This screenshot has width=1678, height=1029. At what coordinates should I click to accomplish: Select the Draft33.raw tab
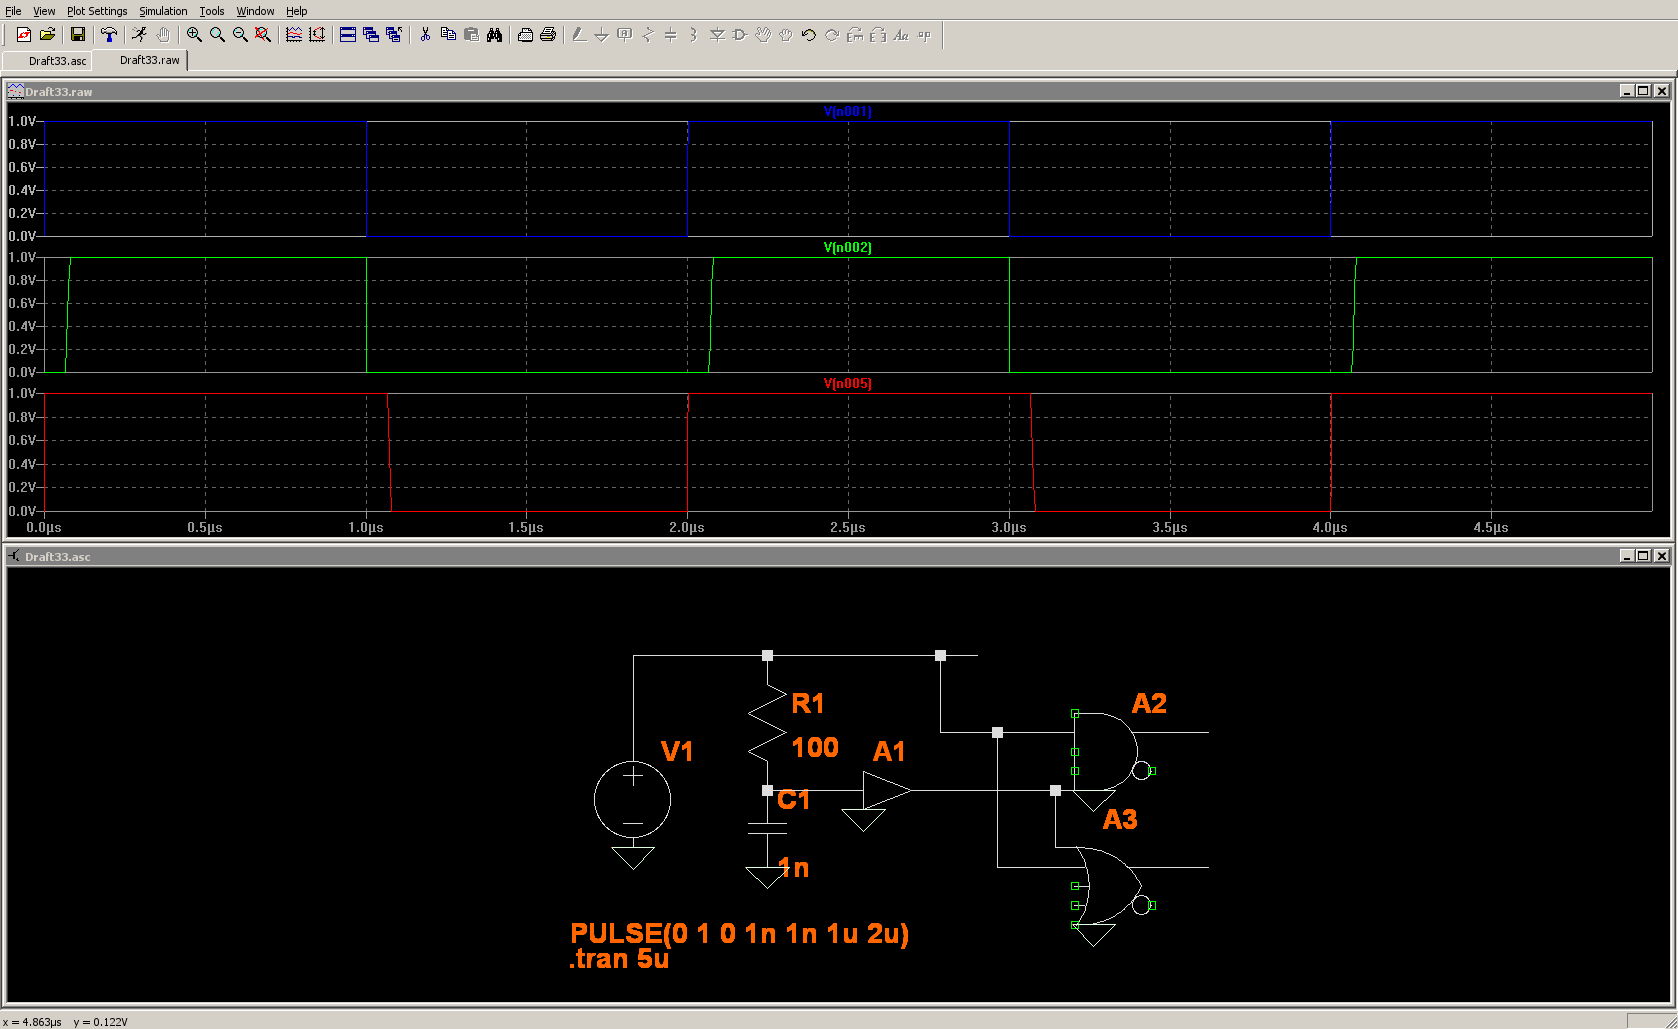click(x=149, y=60)
